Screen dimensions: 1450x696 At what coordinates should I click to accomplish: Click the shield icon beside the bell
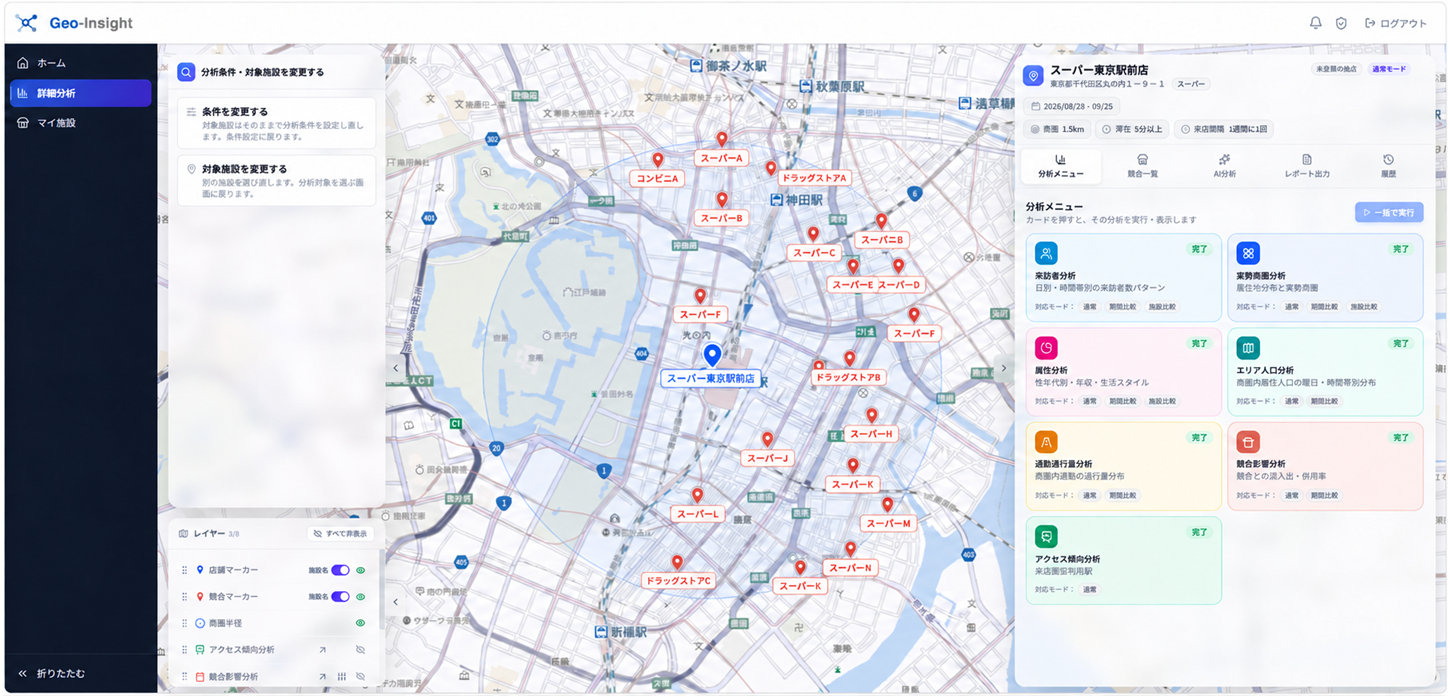click(1341, 23)
